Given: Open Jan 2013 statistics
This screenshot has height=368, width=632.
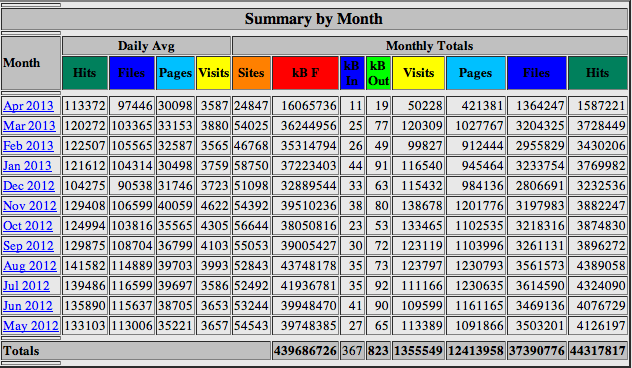Looking at the screenshot, I should (27, 166).
